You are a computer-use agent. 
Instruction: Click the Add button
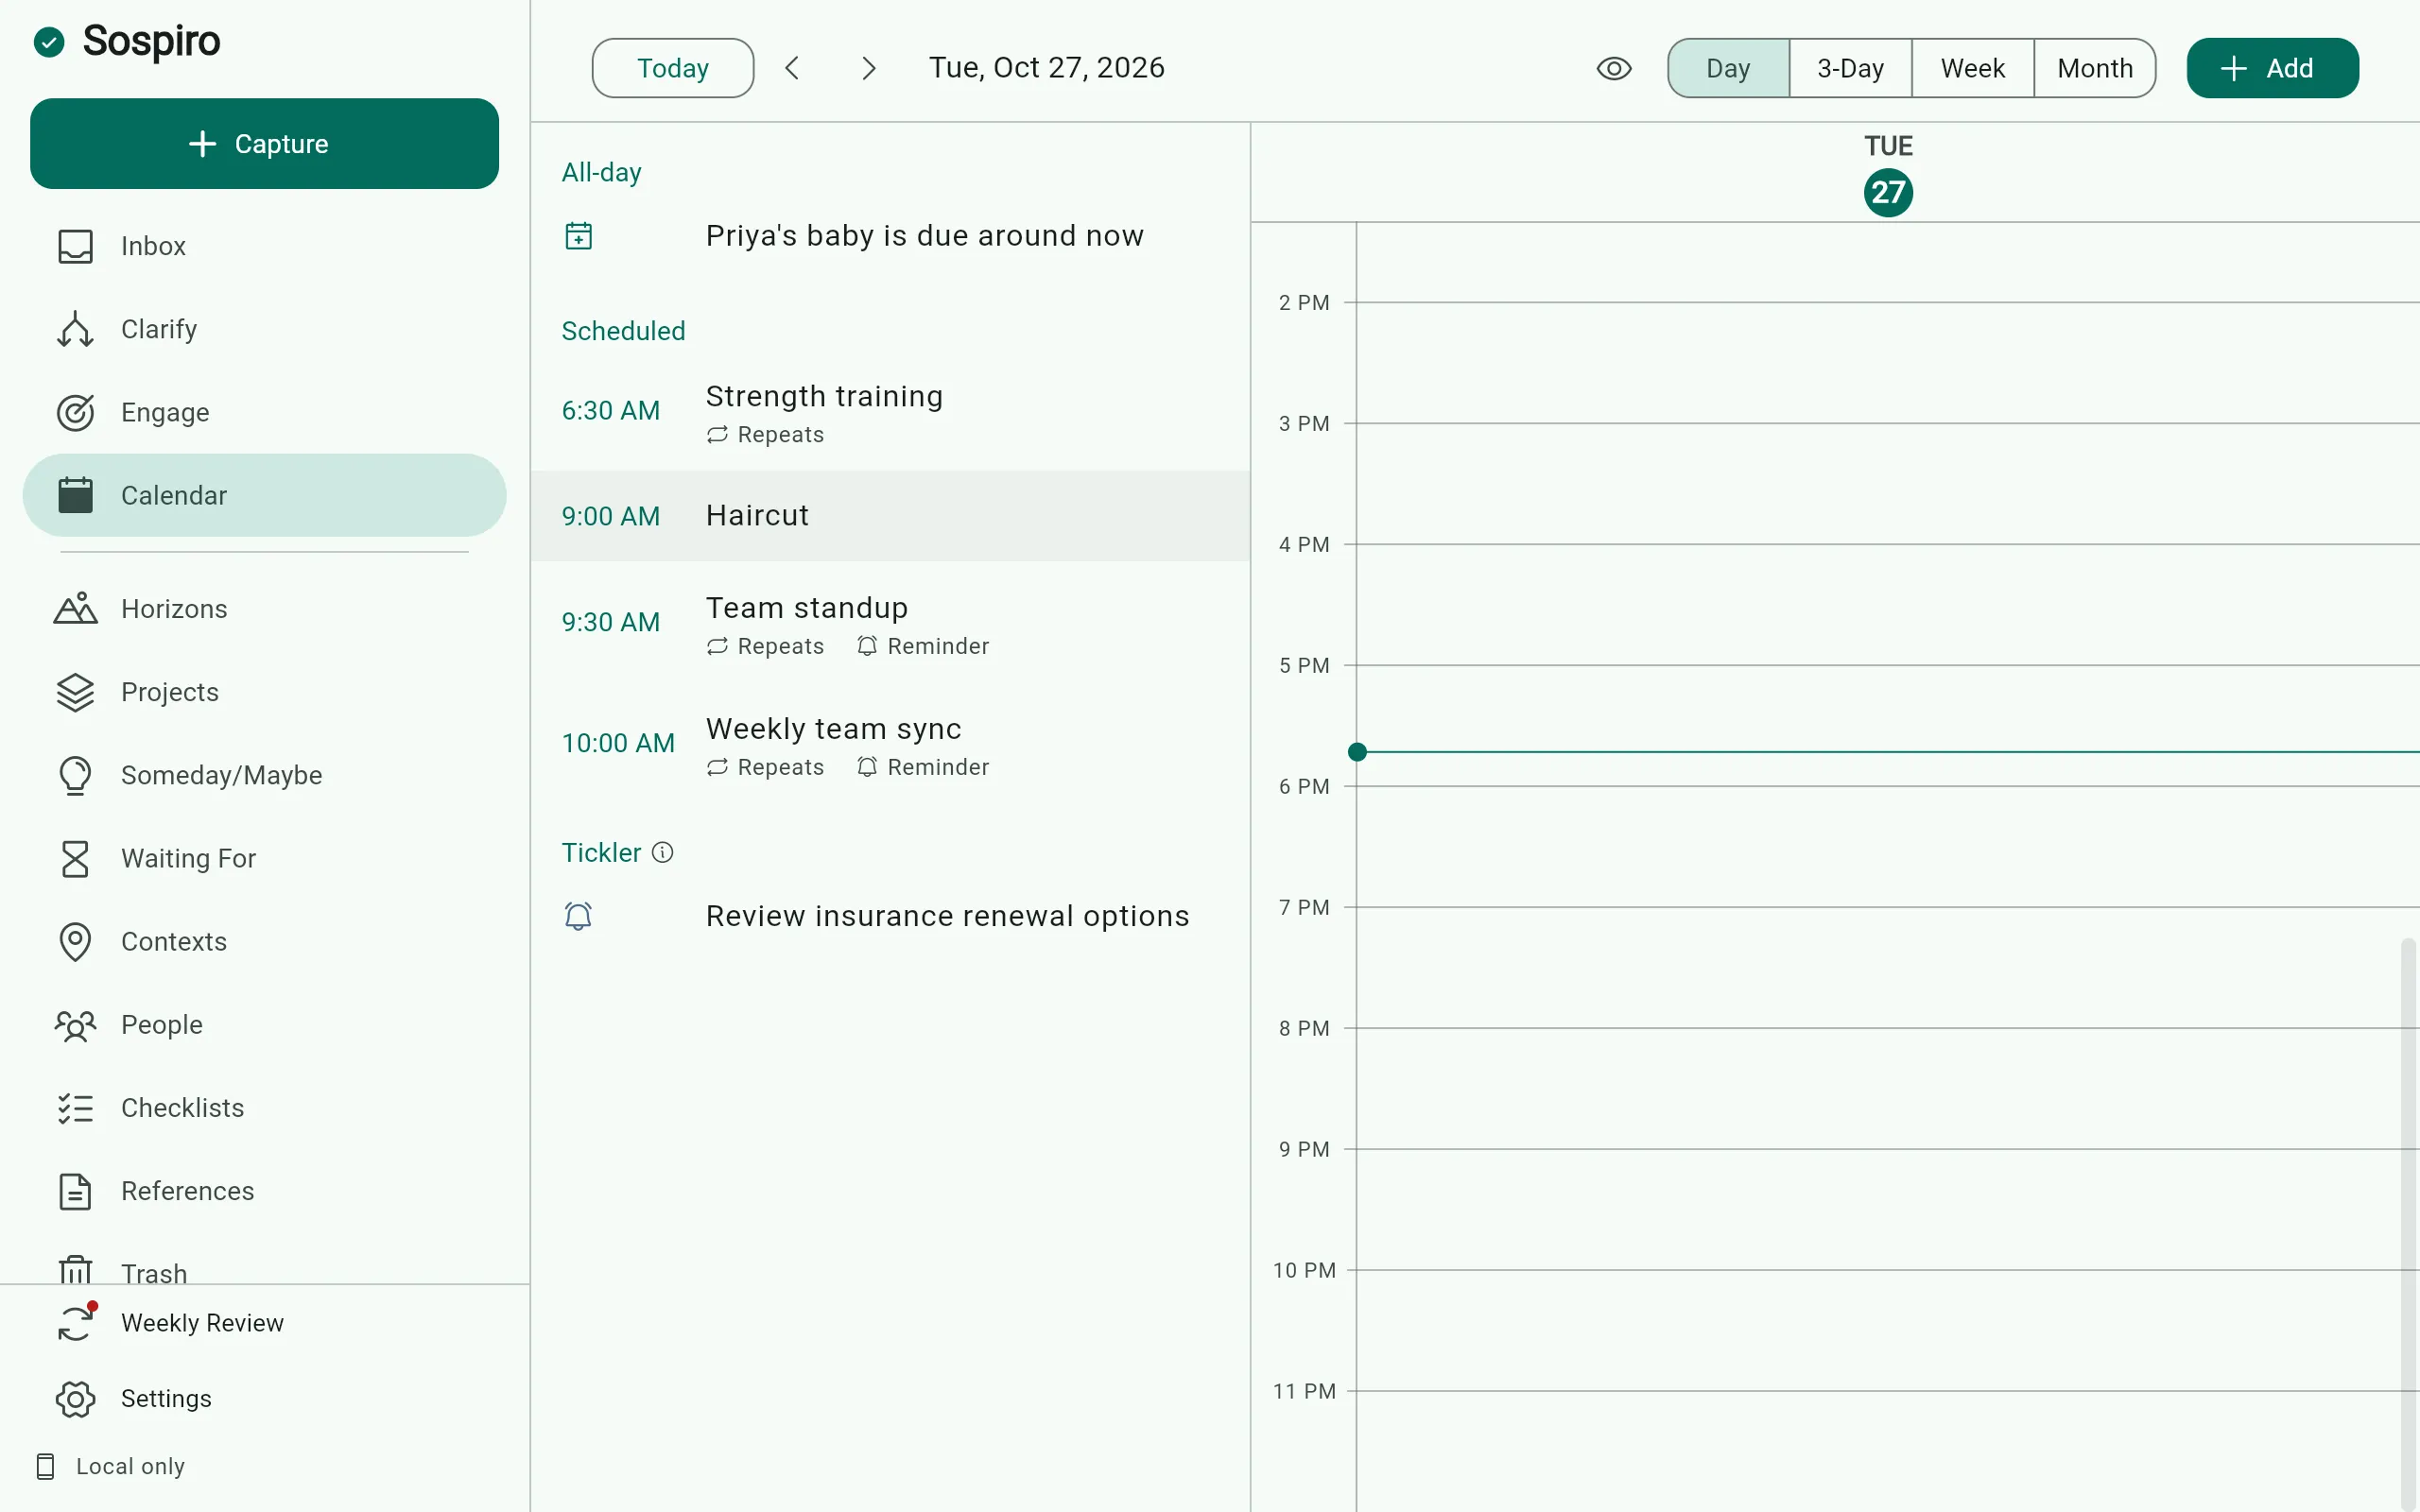[x=2272, y=68]
